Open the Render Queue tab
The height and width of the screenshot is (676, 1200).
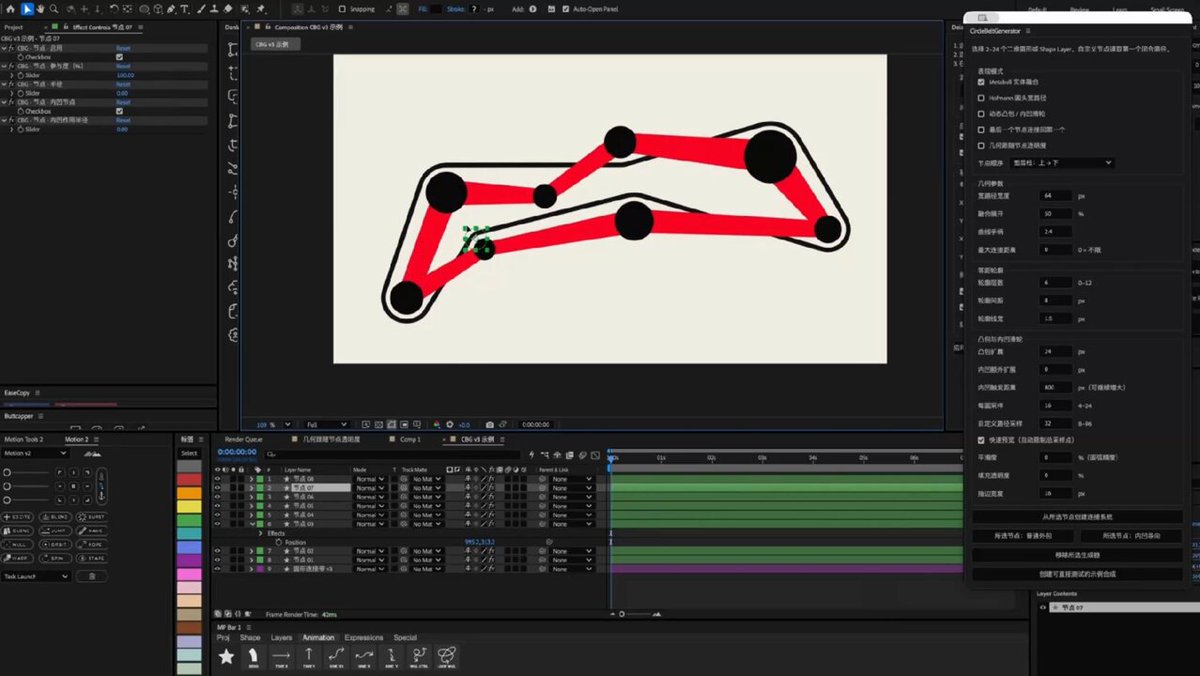(244, 439)
